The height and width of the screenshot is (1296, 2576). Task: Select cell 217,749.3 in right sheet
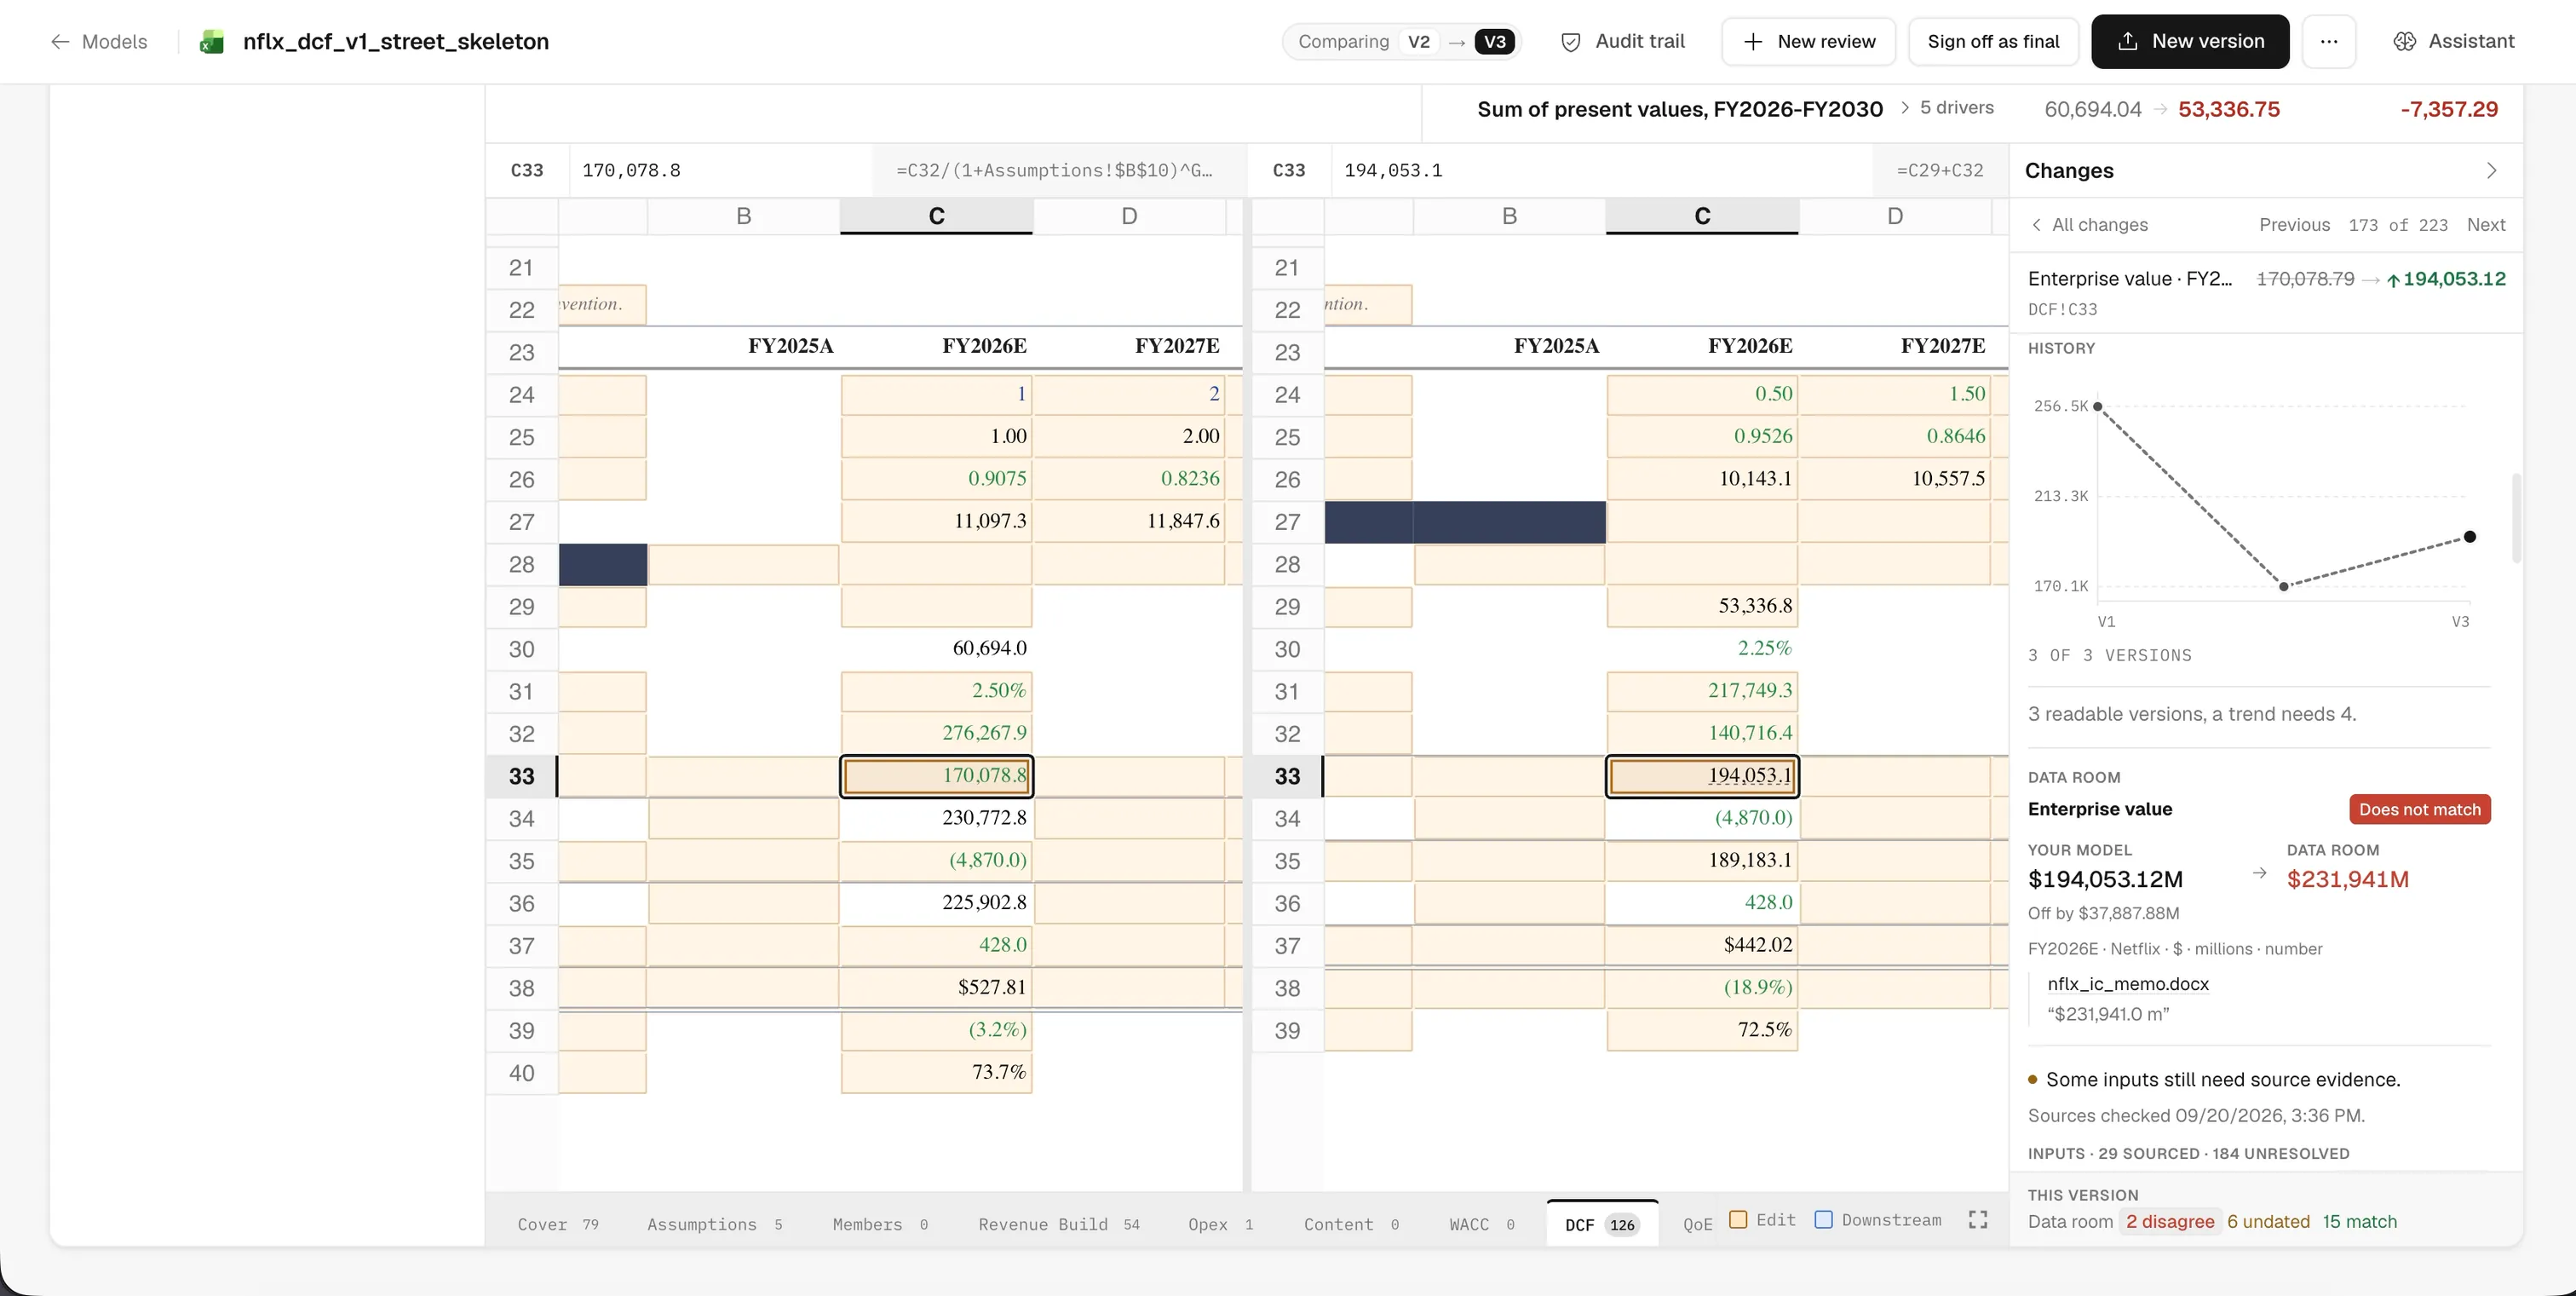click(x=1702, y=690)
